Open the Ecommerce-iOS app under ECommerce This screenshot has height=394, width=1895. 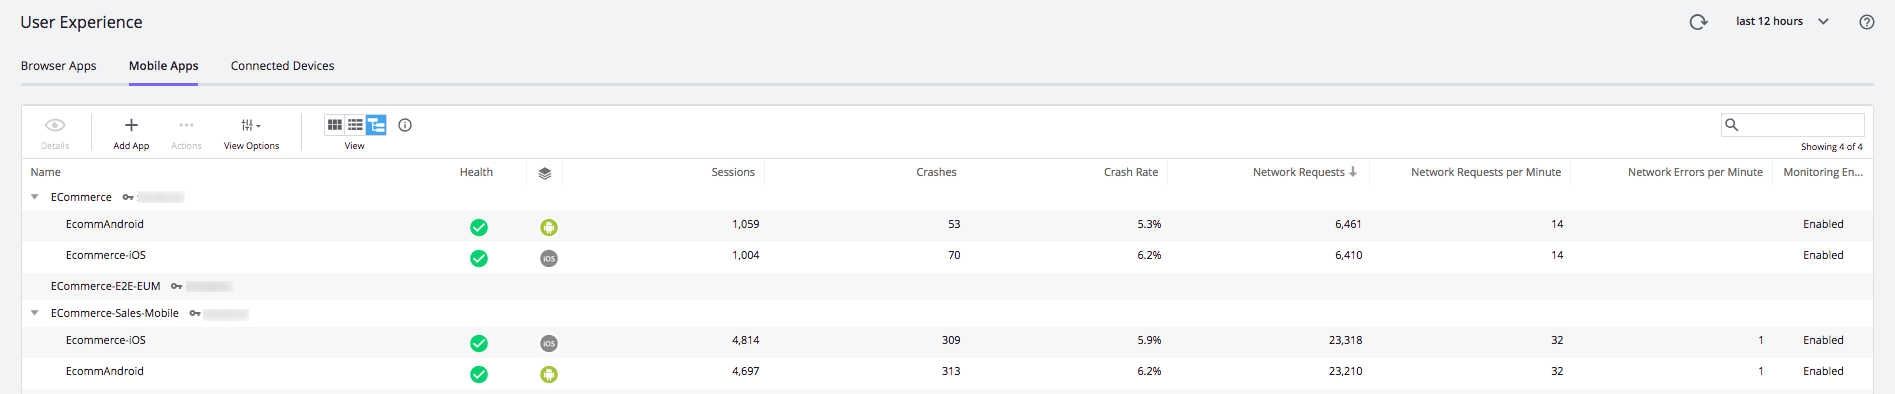106,255
